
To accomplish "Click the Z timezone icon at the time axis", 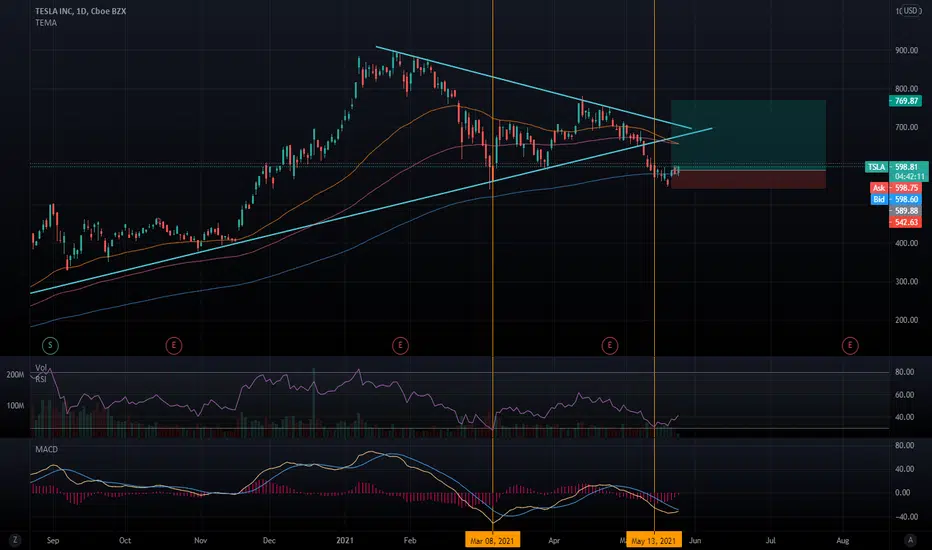I will pyautogui.click(x=15, y=540).
